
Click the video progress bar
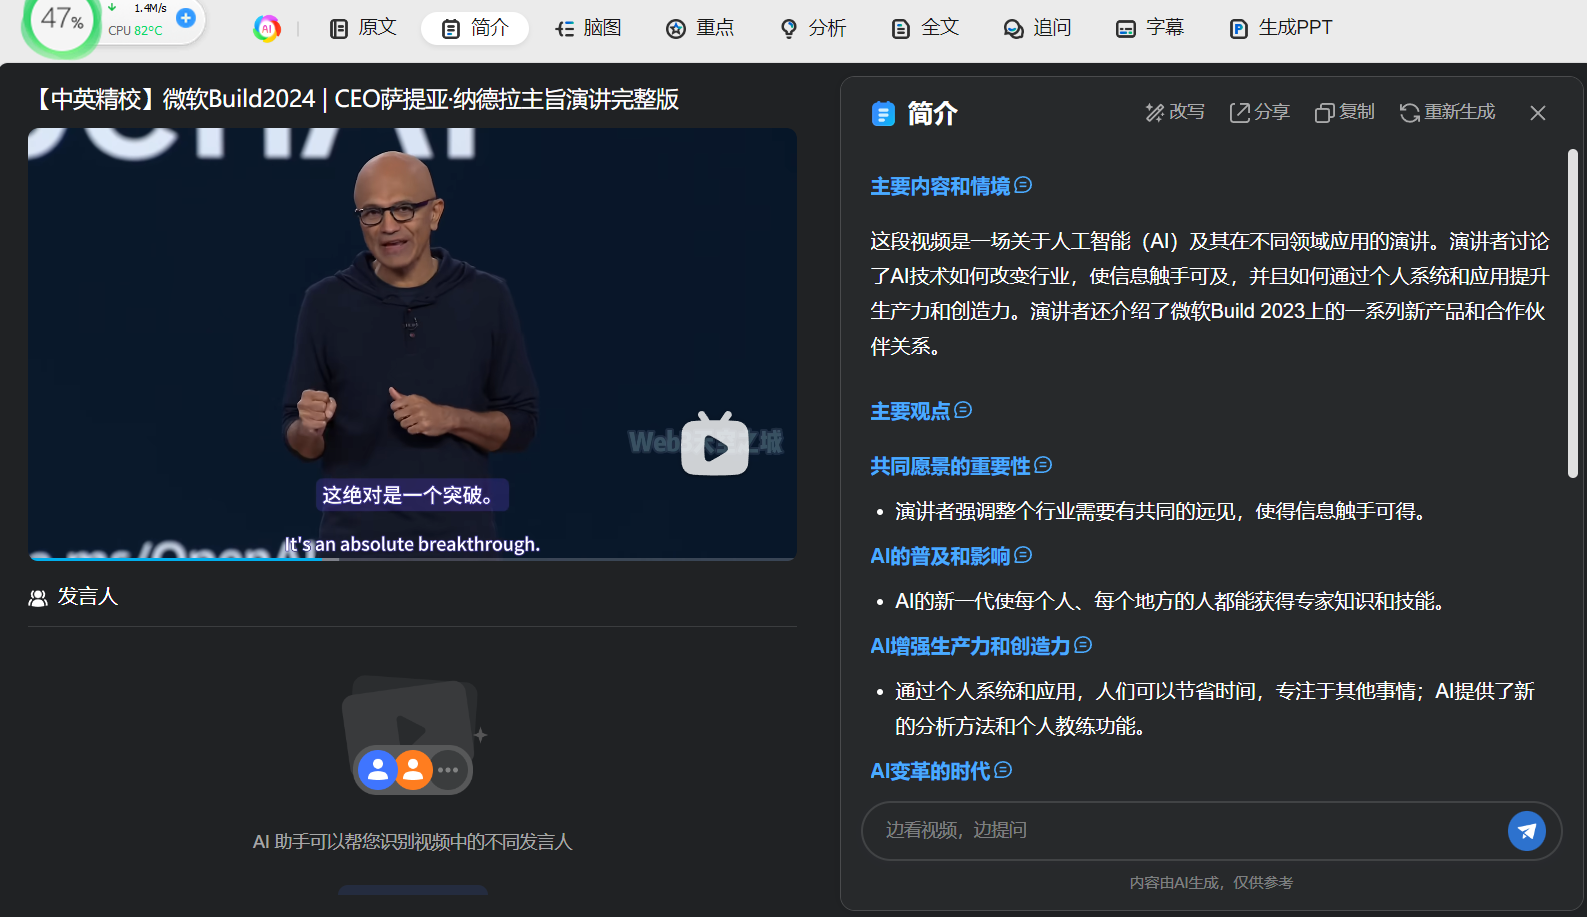click(x=412, y=558)
